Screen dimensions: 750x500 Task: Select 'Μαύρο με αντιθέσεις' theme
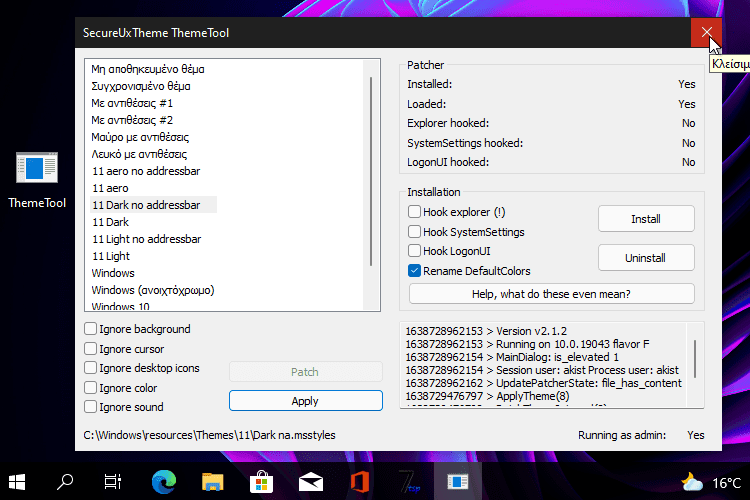[140, 137]
